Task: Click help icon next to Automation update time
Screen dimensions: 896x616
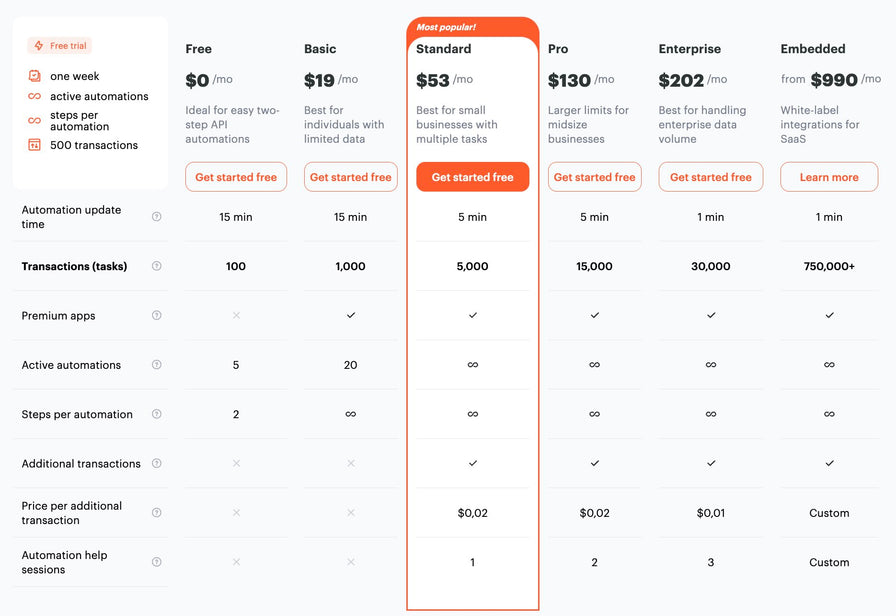Action: 157,217
